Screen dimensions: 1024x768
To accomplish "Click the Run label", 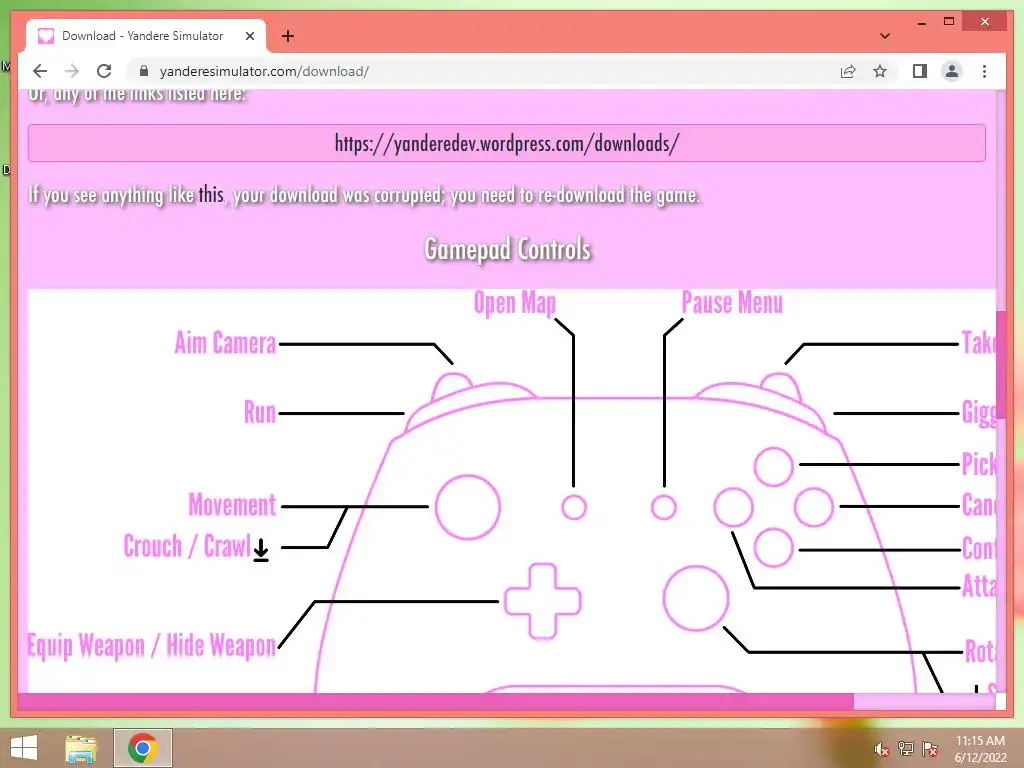I will coord(260,412).
